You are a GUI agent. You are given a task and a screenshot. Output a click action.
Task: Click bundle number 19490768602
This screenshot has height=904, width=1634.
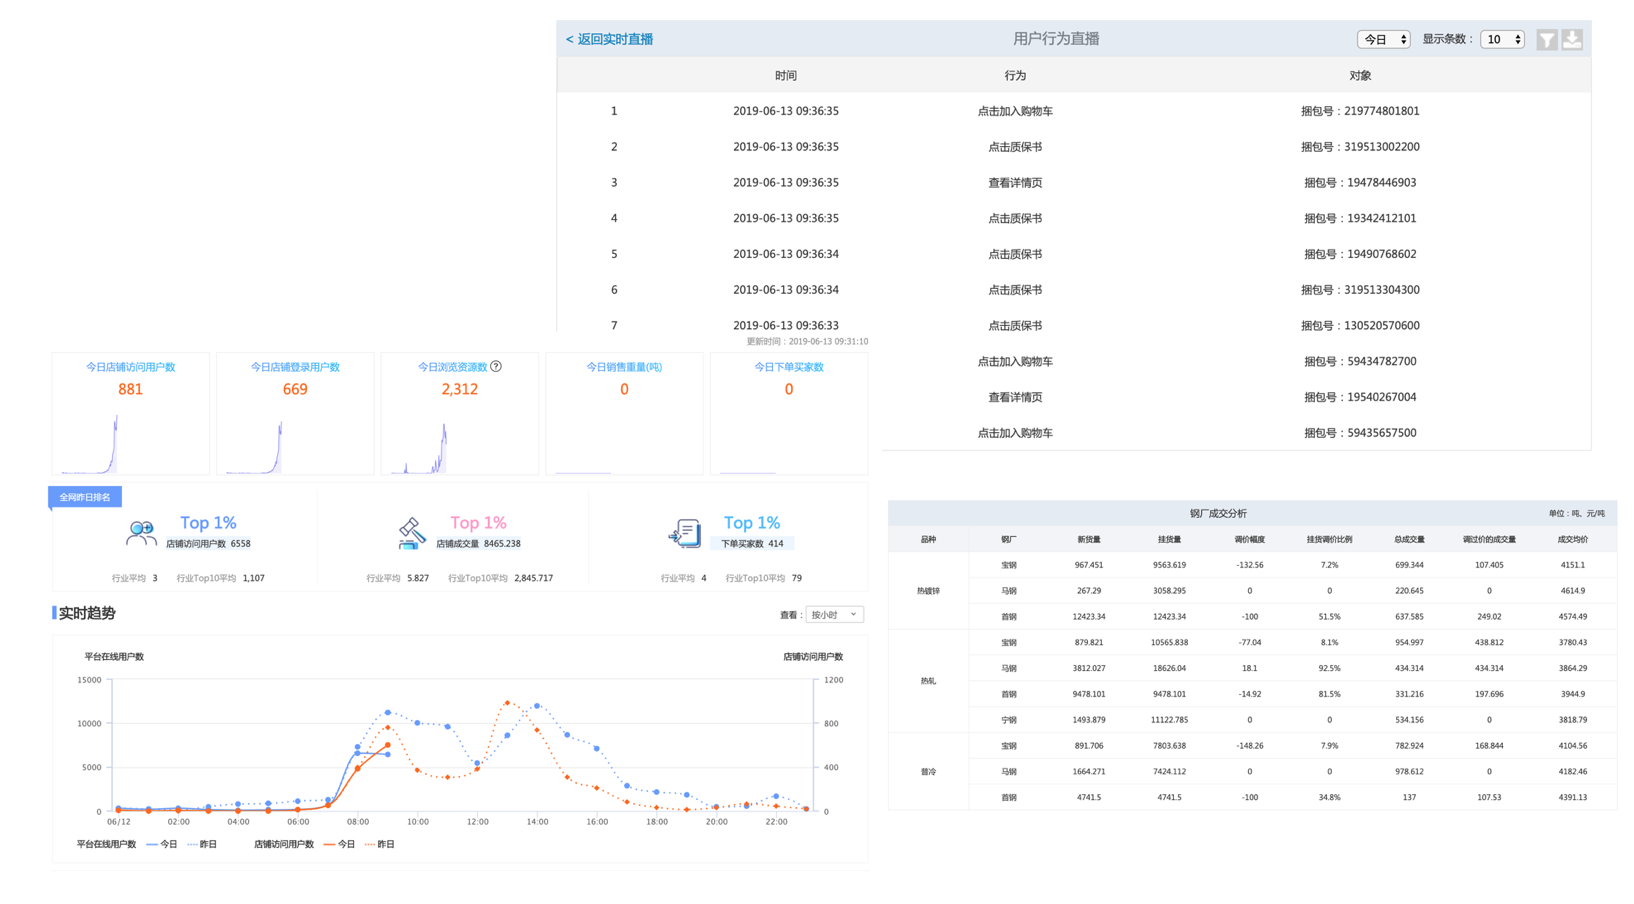point(1381,254)
